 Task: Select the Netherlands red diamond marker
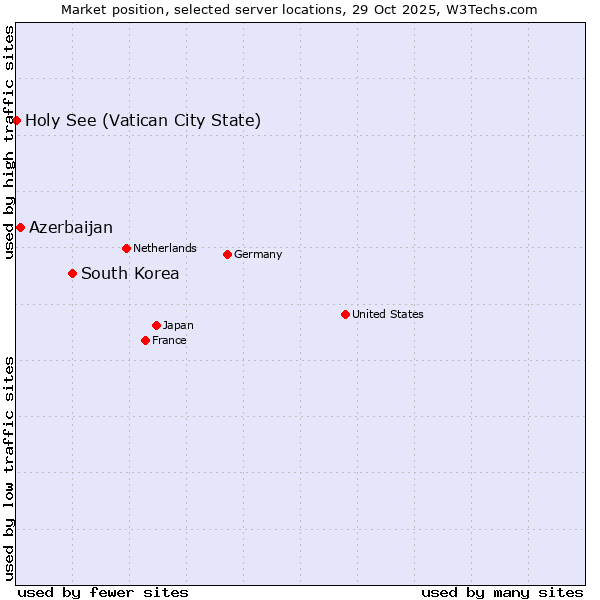(x=126, y=248)
